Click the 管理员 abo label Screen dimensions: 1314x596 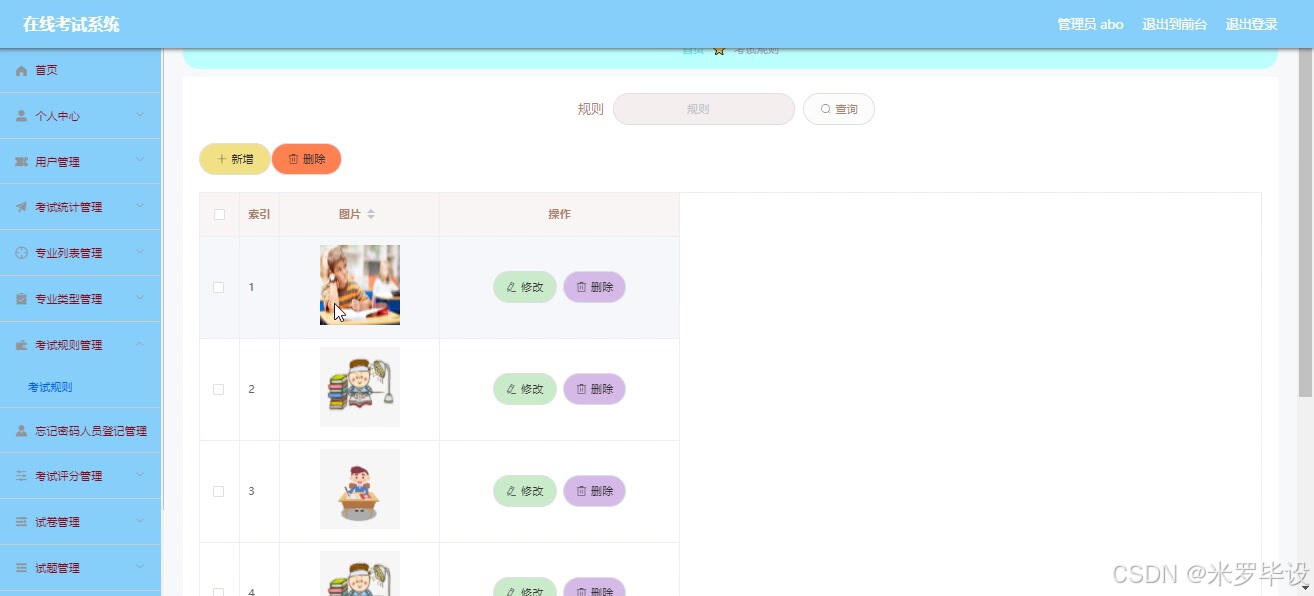pyautogui.click(x=1091, y=24)
